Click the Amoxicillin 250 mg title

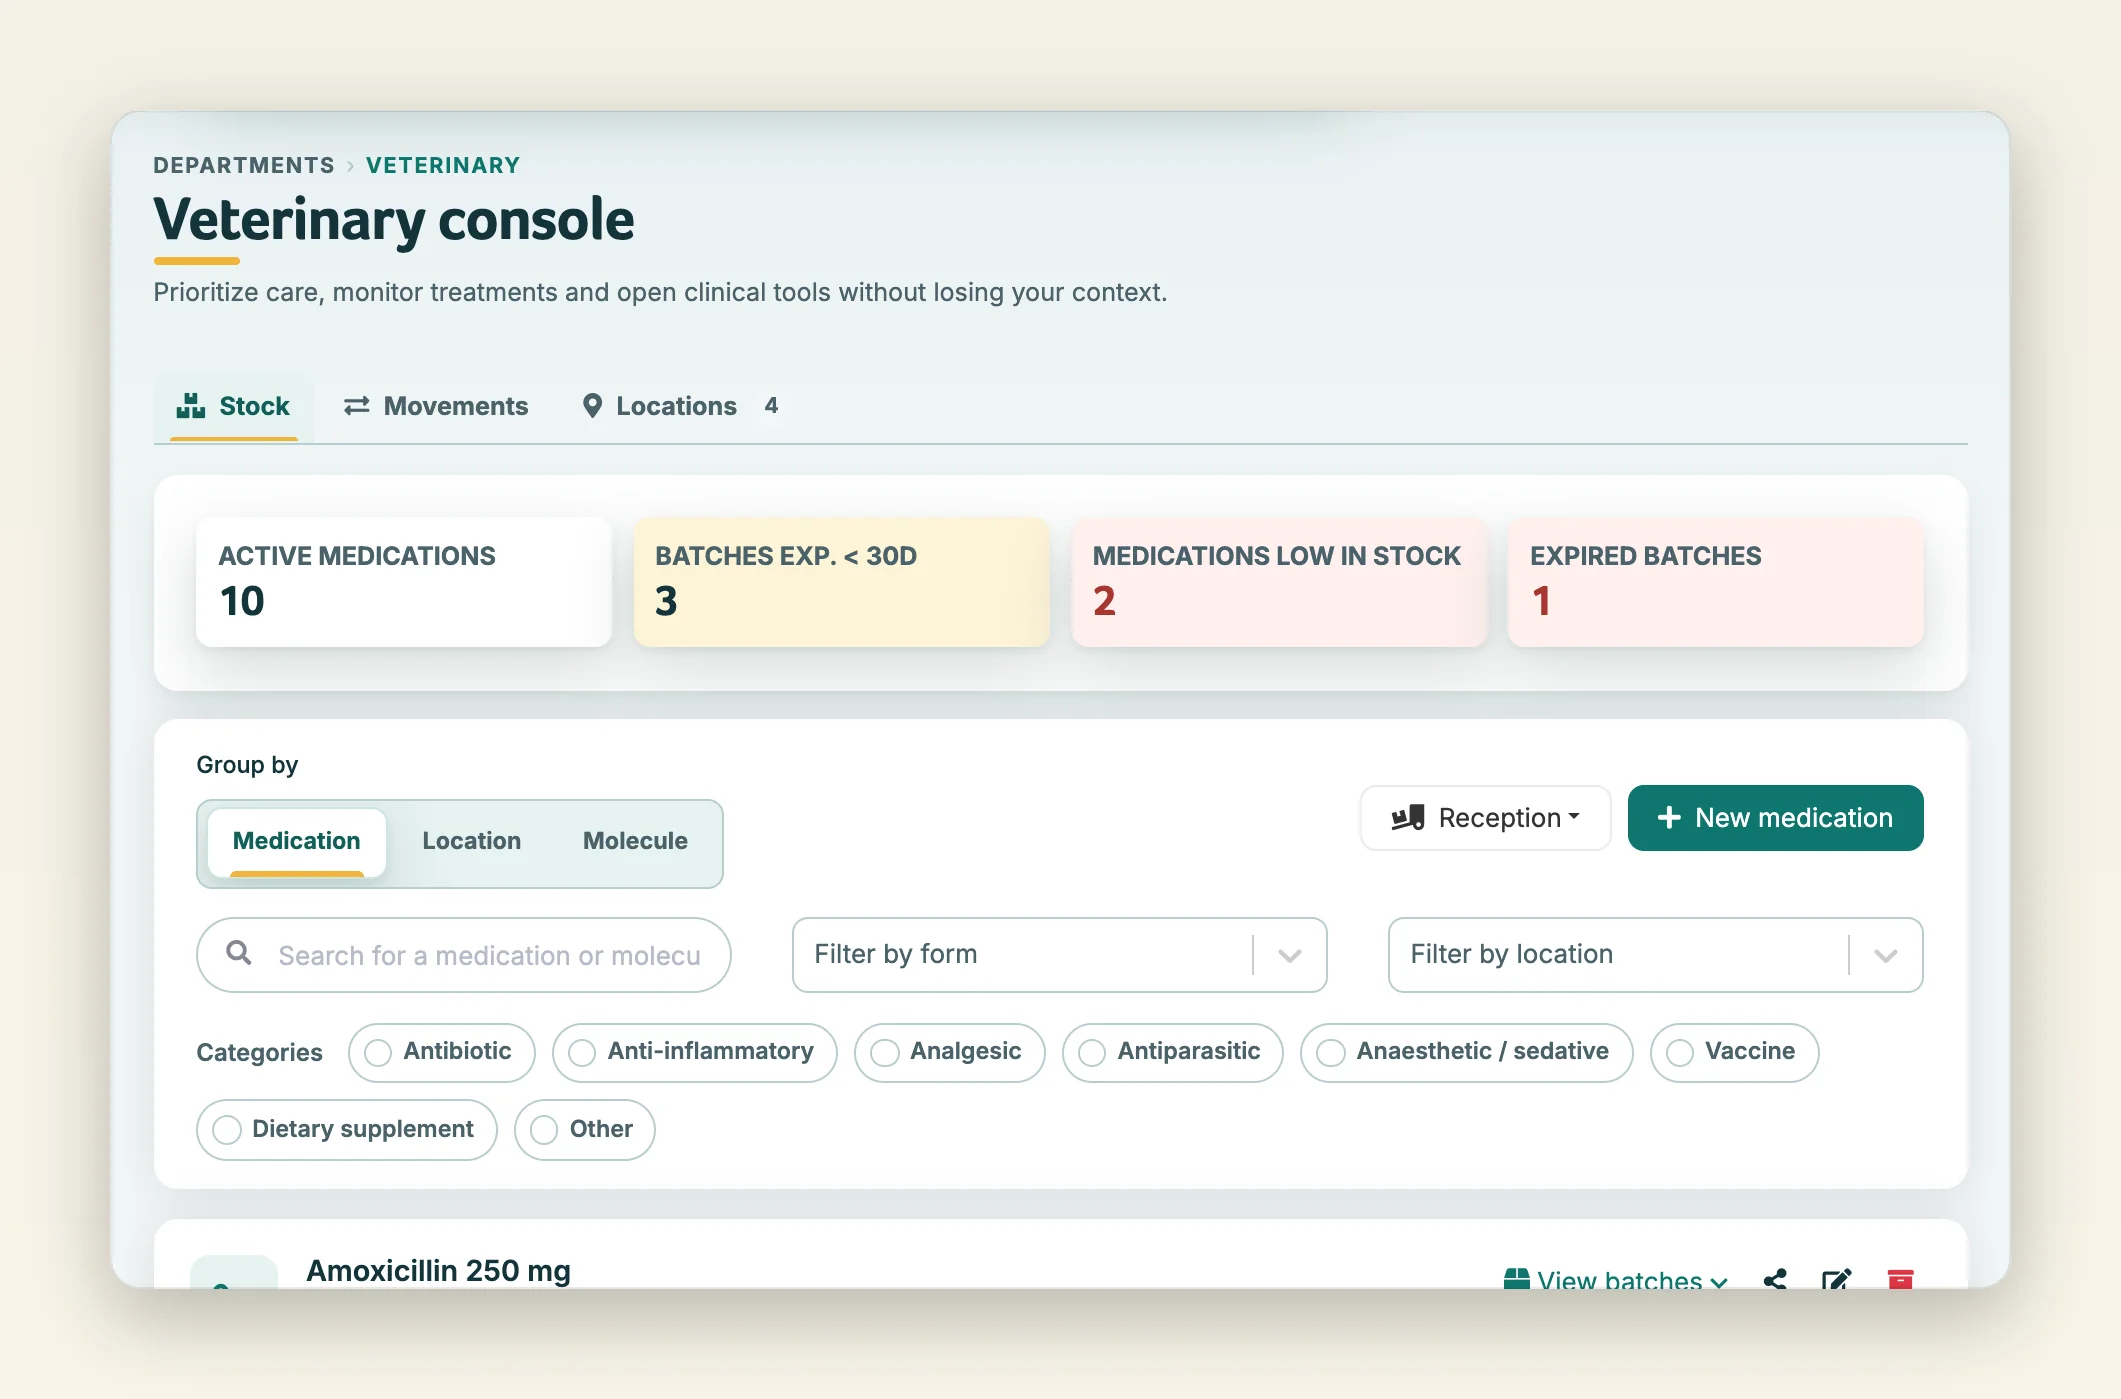coord(438,1271)
